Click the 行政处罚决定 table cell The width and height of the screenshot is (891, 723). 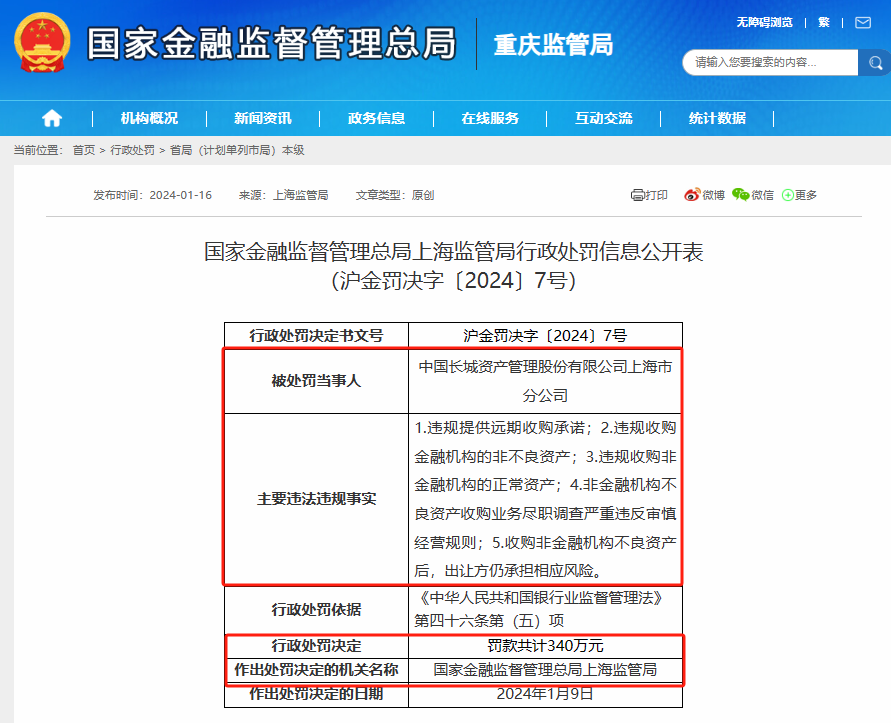tap(317, 646)
